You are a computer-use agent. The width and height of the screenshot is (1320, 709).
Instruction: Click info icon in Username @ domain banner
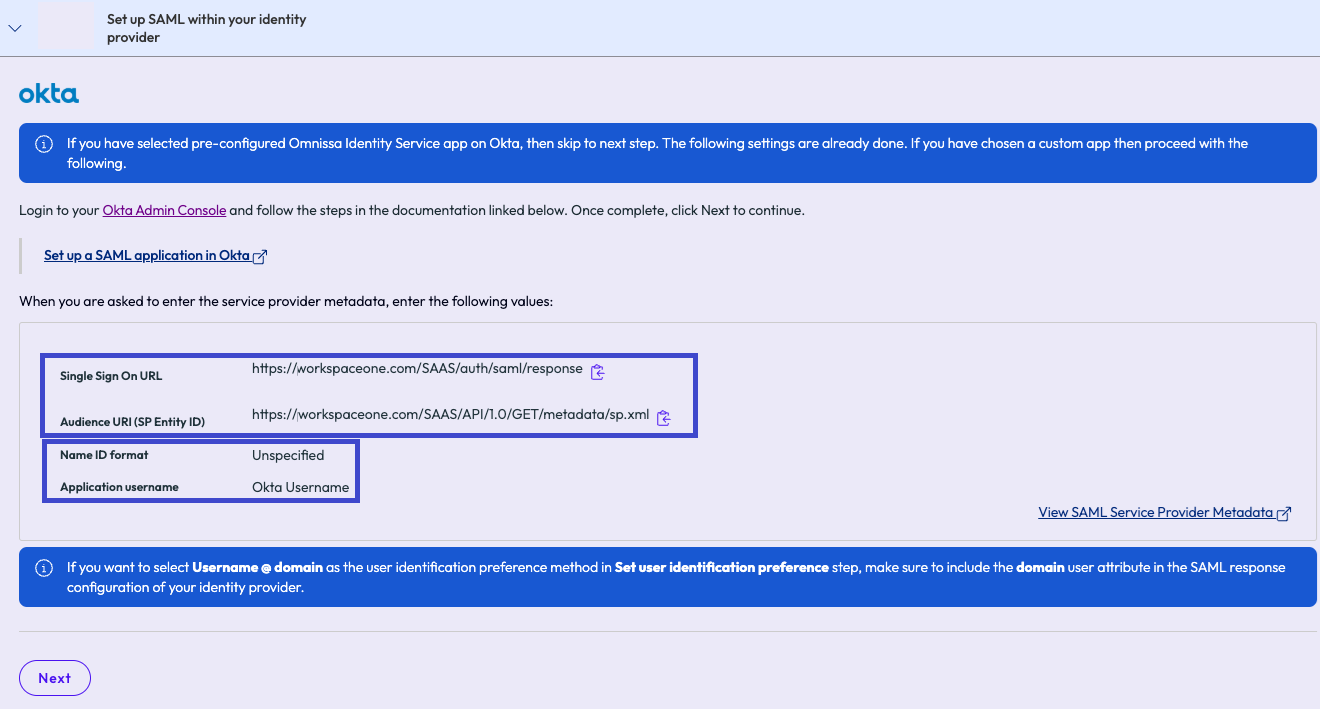44,568
